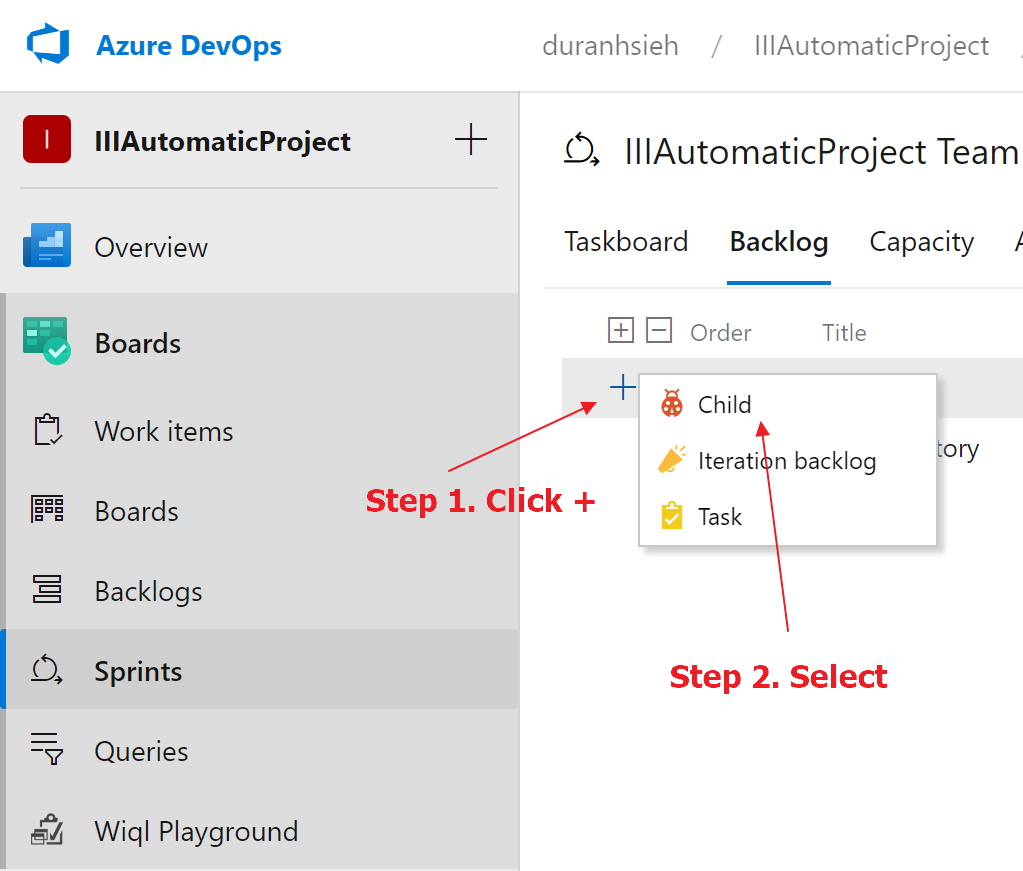Select the Sprints icon
Viewport: 1023px width, 871px height.
pyautogui.click(x=46, y=670)
